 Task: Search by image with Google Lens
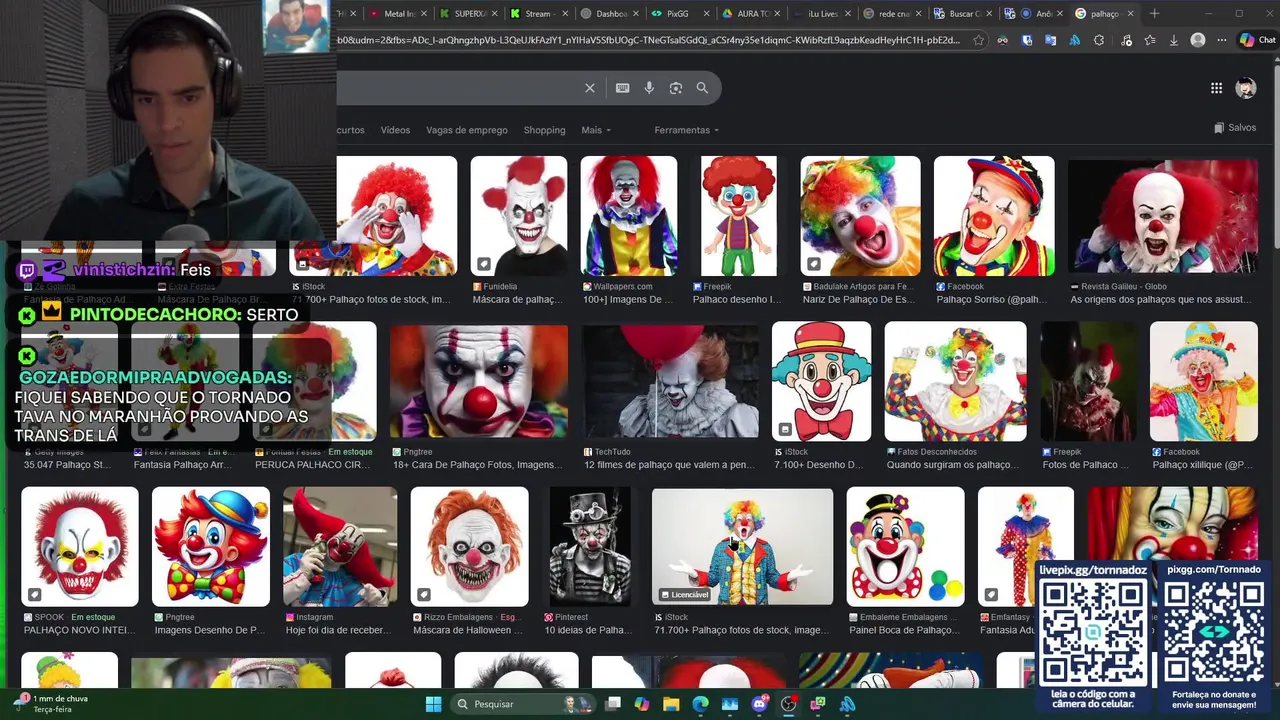click(676, 88)
